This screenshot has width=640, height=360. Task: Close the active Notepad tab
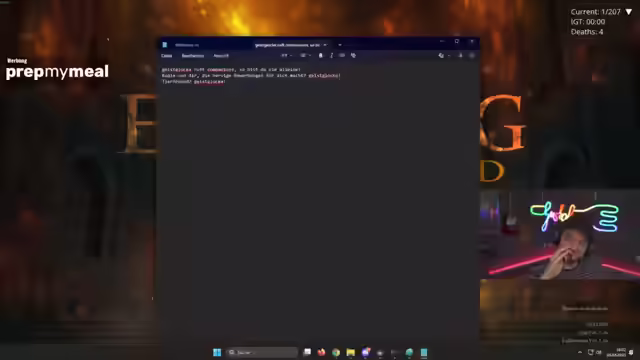325,45
